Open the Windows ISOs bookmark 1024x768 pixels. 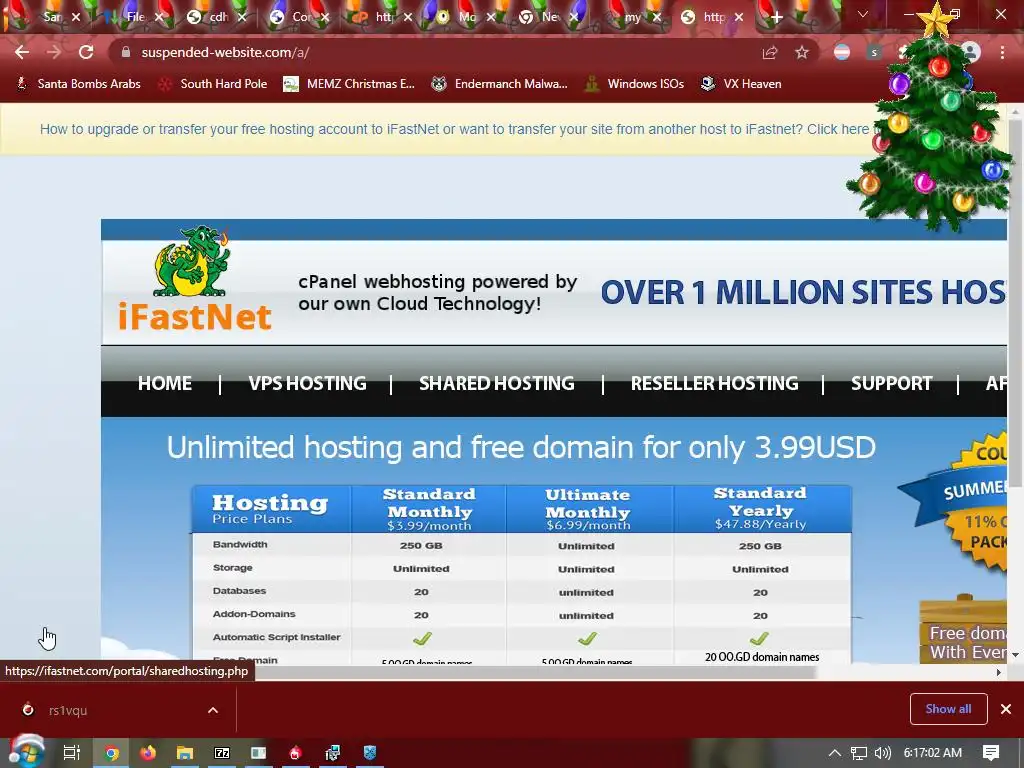(635, 84)
